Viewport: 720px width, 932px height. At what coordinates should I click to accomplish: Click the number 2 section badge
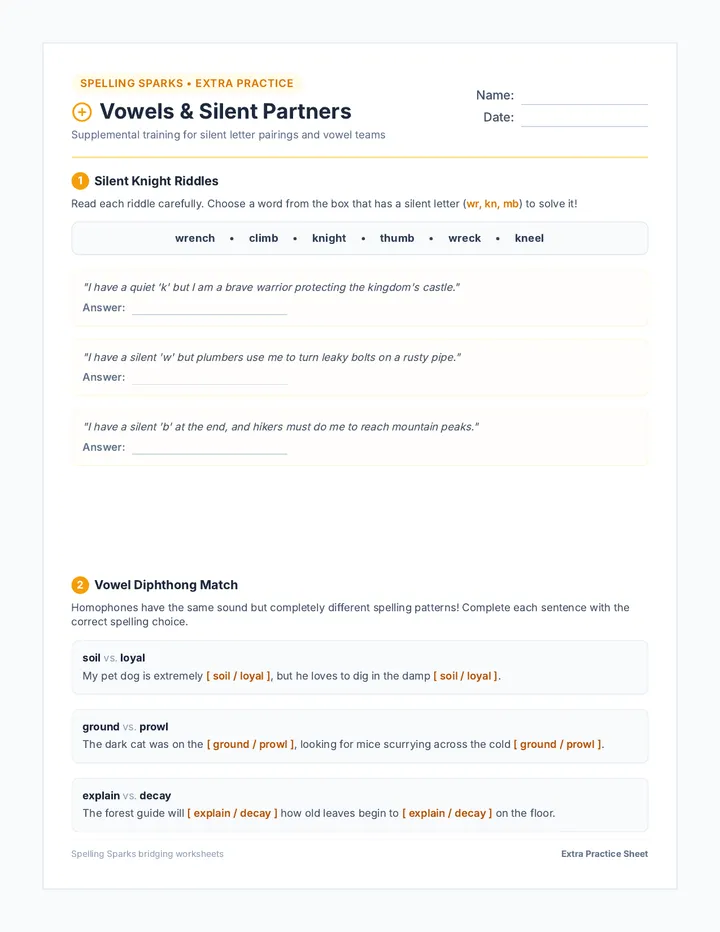click(x=80, y=585)
